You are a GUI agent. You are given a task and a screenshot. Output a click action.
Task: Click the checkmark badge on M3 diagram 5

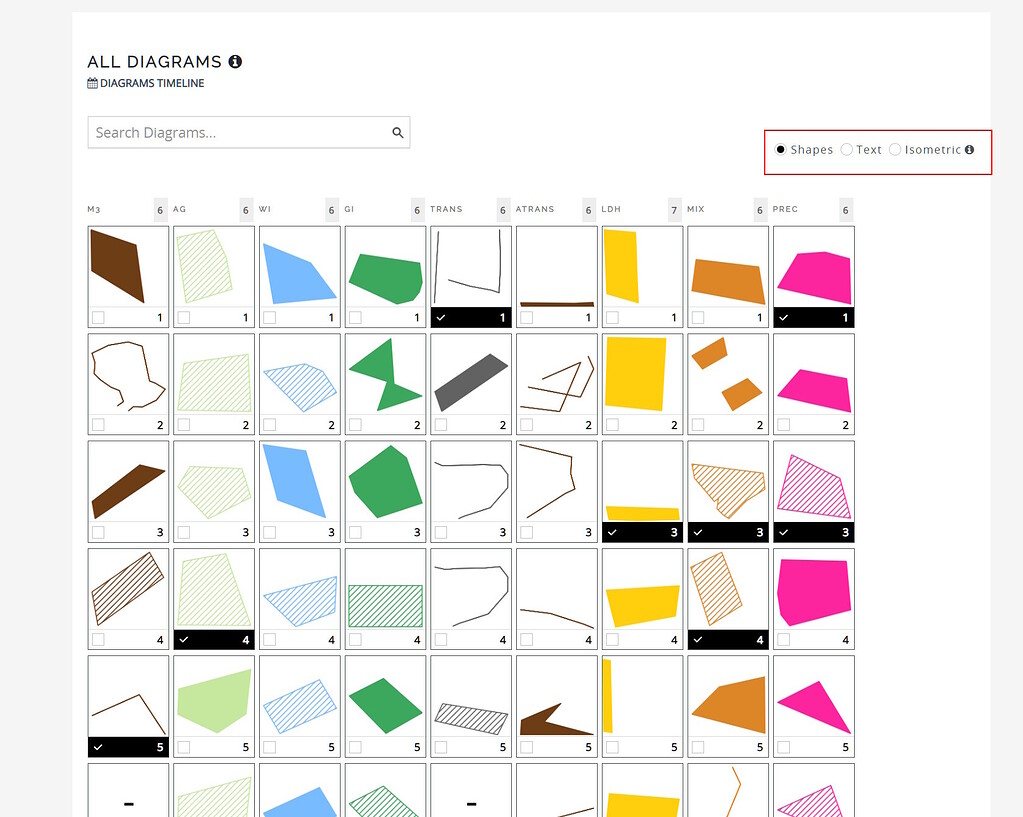[97, 746]
